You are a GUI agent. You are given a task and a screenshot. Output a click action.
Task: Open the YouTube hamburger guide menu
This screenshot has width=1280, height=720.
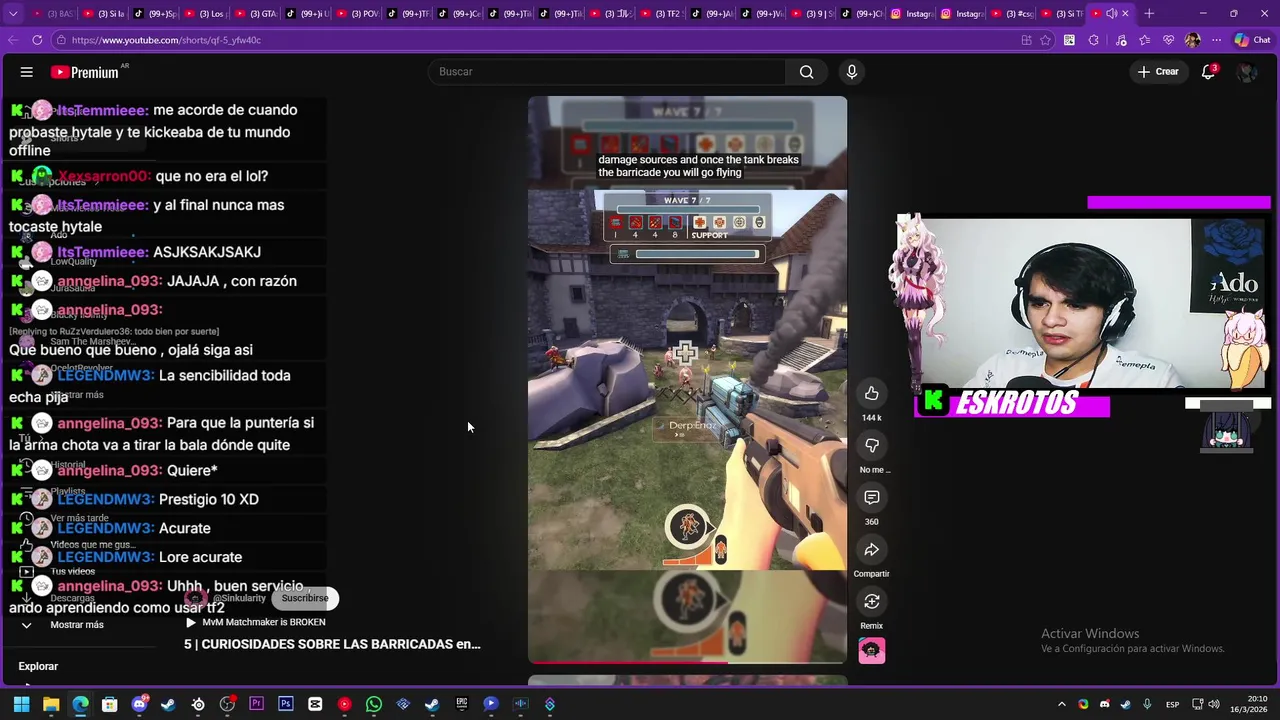(x=27, y=72)
